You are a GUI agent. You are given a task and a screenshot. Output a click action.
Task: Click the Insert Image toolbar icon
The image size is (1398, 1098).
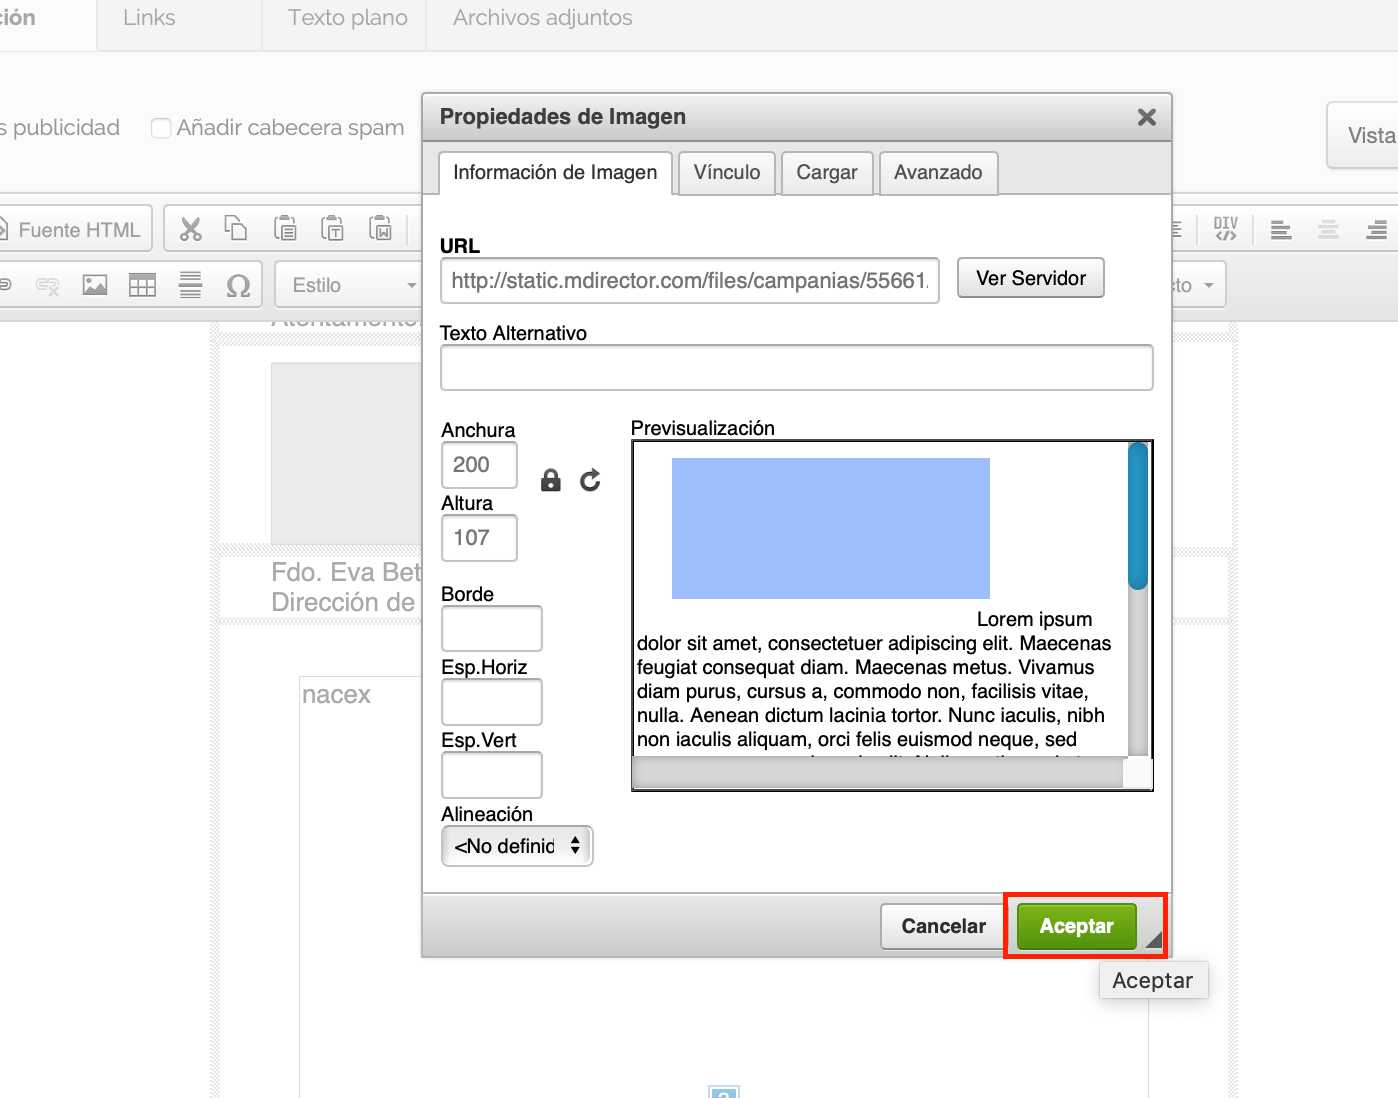[95, 285]
